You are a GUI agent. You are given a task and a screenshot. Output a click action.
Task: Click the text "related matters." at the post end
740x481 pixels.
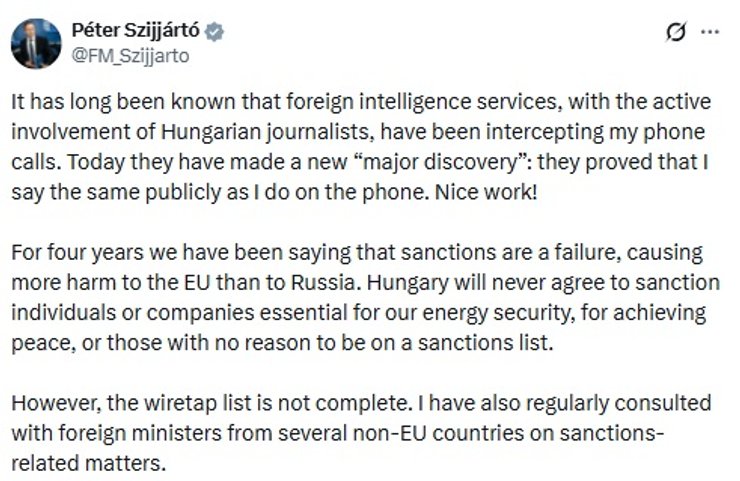pos(87,463)
